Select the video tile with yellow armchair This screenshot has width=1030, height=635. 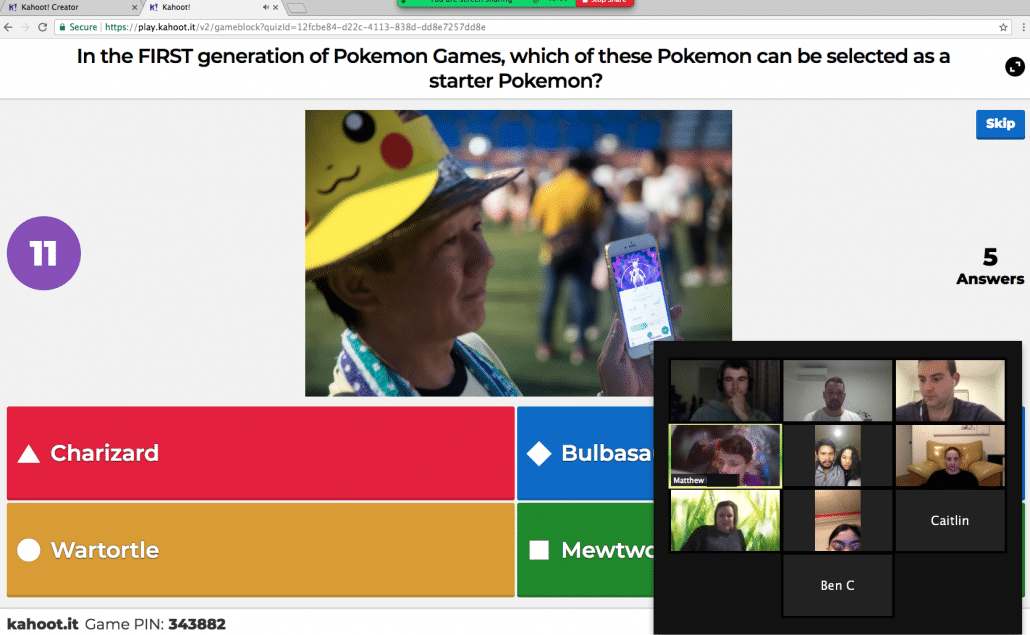tap(950, 456)
